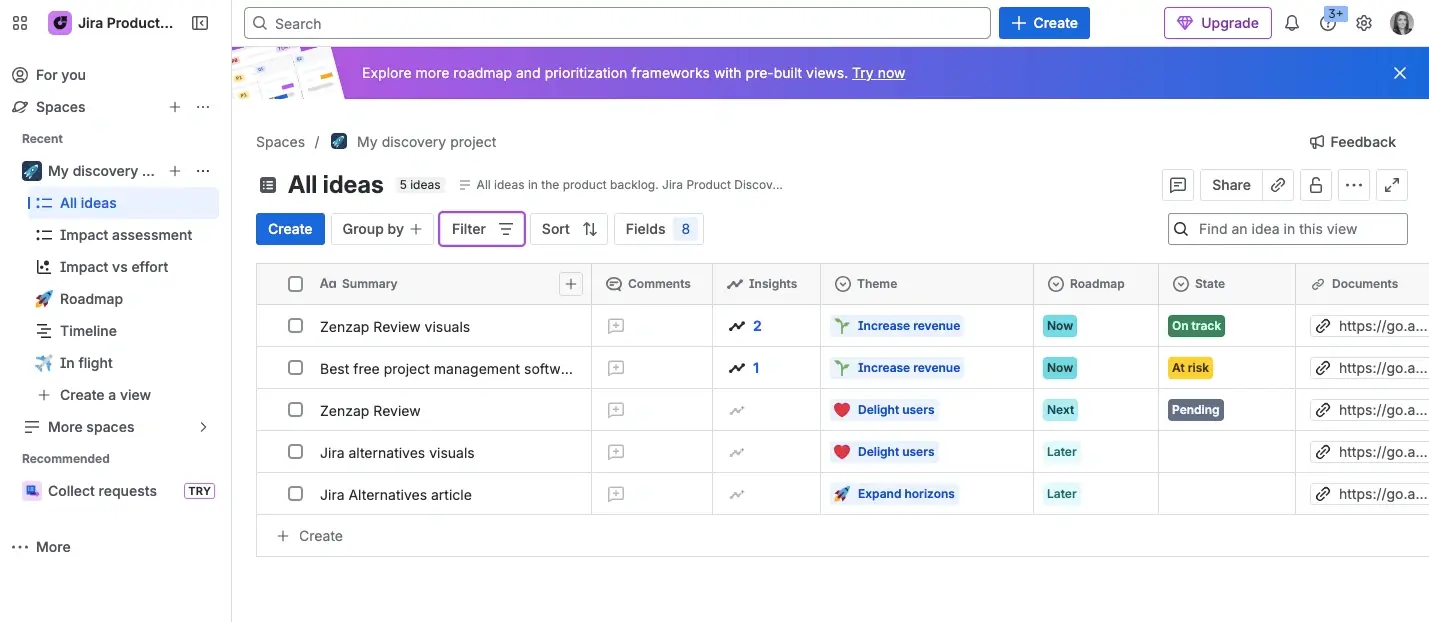Screen dimensions: 1429x622
Task: Select the Impact assessment view
Action: coord(124,235)
